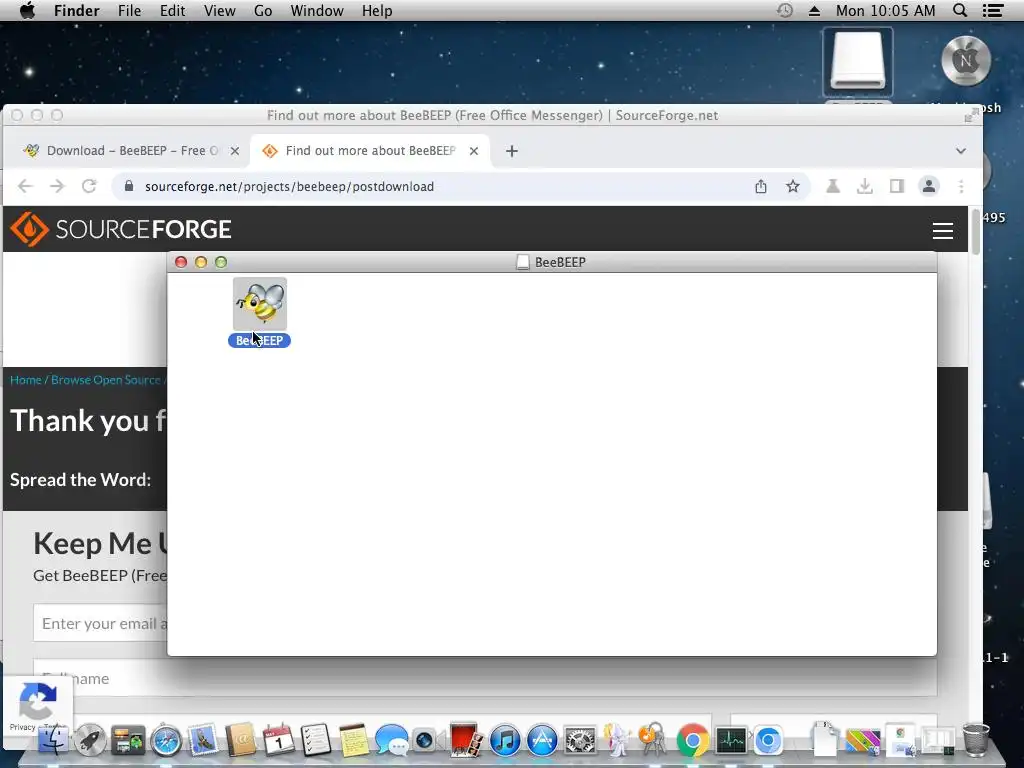Open the SourceForge hamburger menu

point(942,231)
